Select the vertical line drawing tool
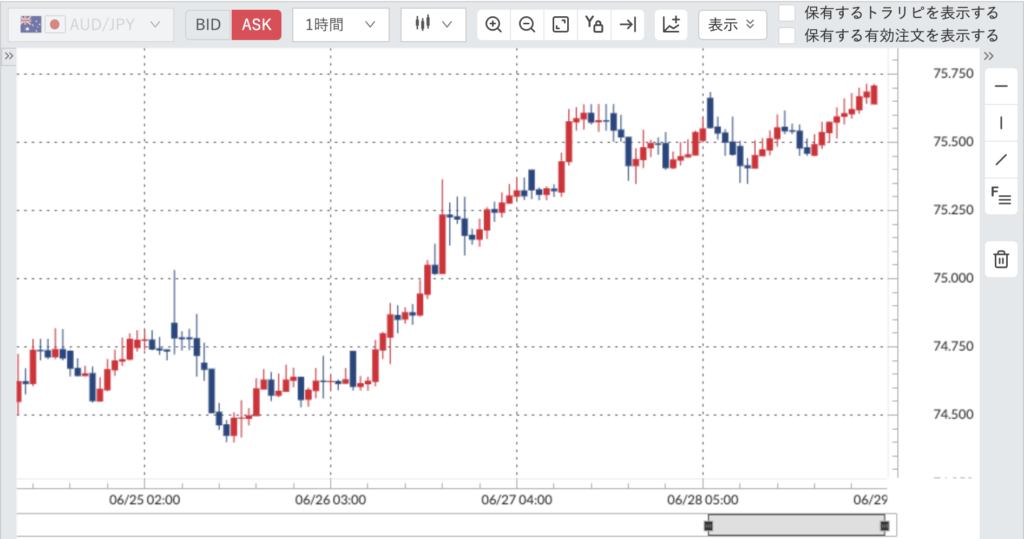 1000,123
